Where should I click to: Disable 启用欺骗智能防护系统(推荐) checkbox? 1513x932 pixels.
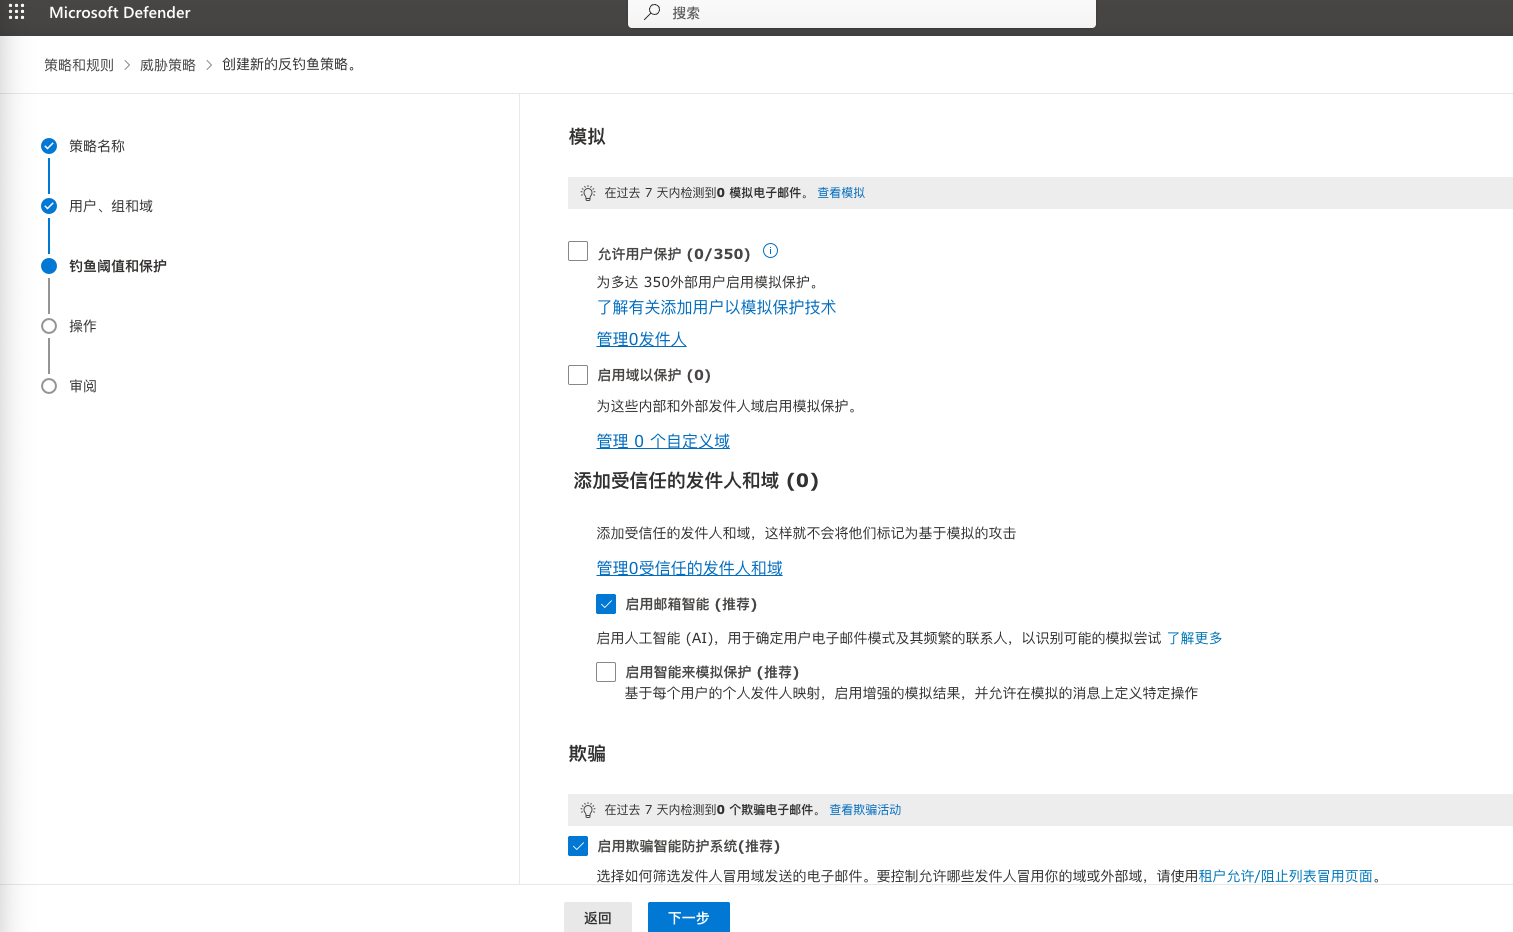(x=578, y=846)
